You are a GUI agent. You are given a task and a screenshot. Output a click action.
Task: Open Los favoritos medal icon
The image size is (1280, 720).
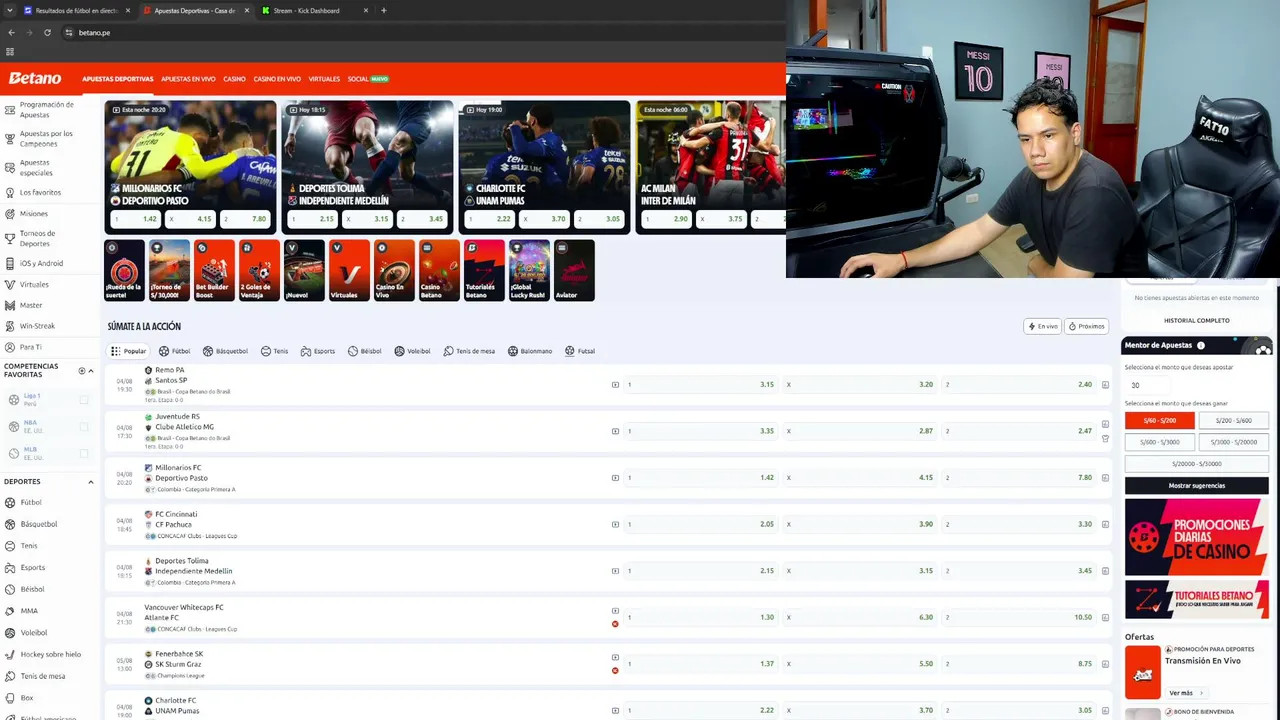click(10, 192)
